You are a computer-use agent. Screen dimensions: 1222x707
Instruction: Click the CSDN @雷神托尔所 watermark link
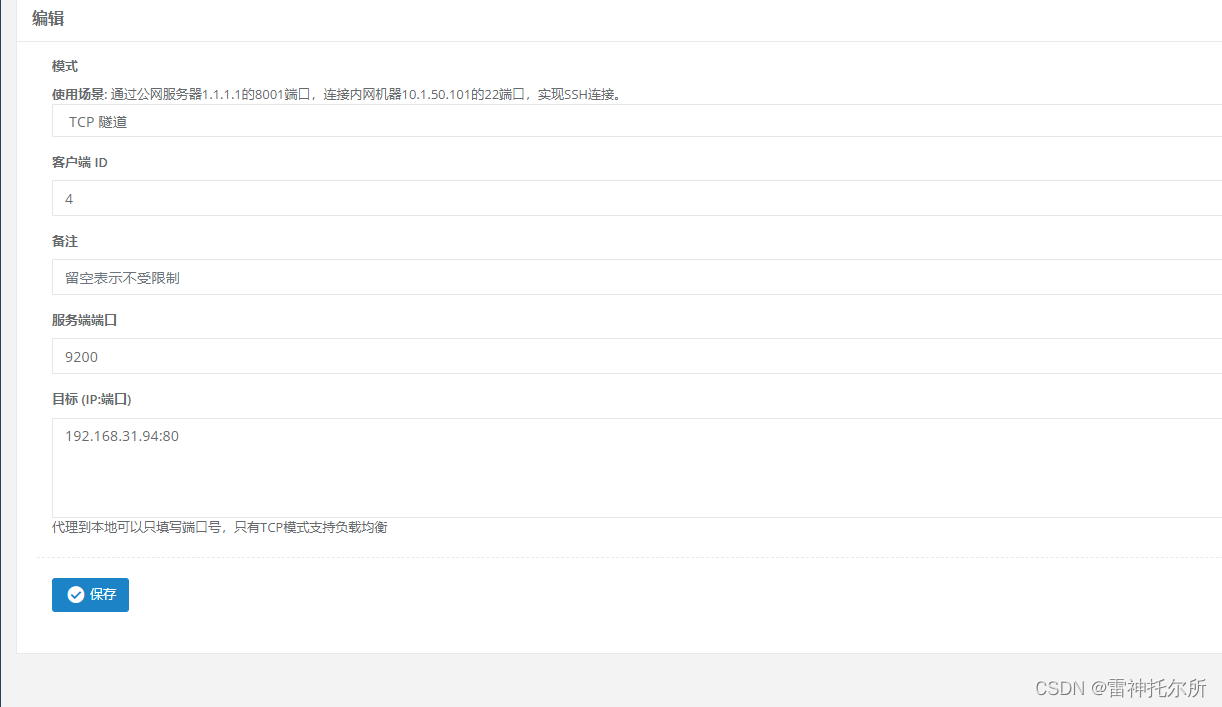1120,689
